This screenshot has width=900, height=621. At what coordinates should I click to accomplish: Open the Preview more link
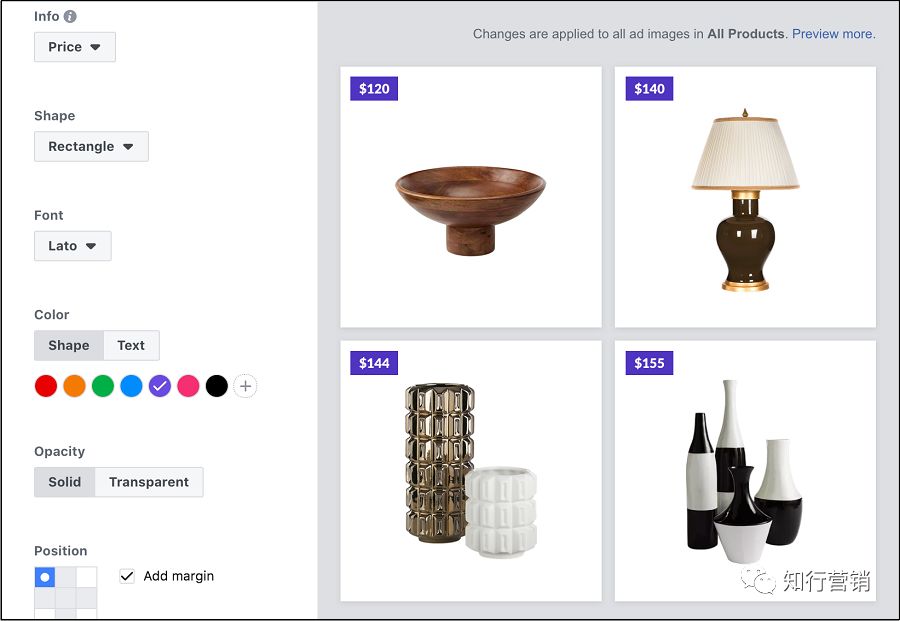833,34
